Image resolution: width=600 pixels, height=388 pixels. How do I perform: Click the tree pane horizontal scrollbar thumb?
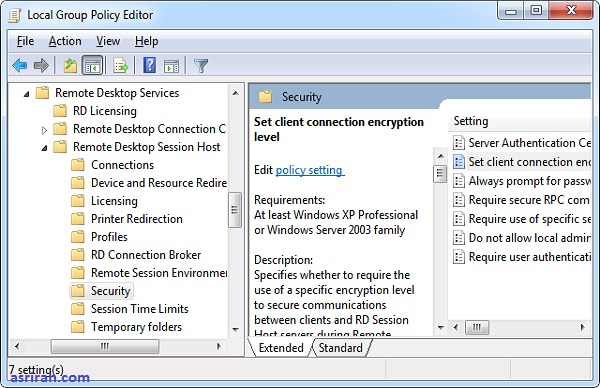click(x=105, y=346)
